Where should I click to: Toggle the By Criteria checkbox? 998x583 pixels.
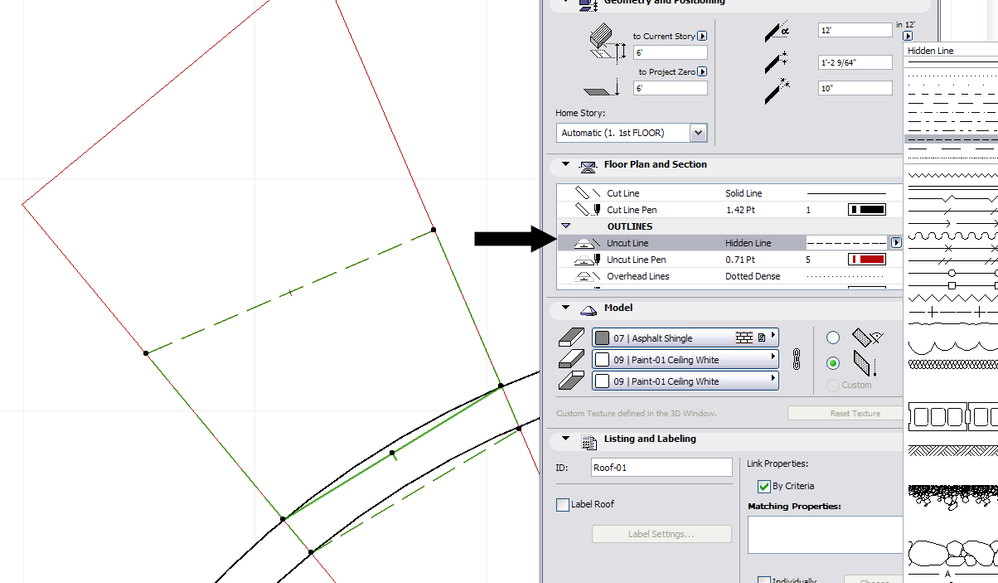[x=764, y=486]
